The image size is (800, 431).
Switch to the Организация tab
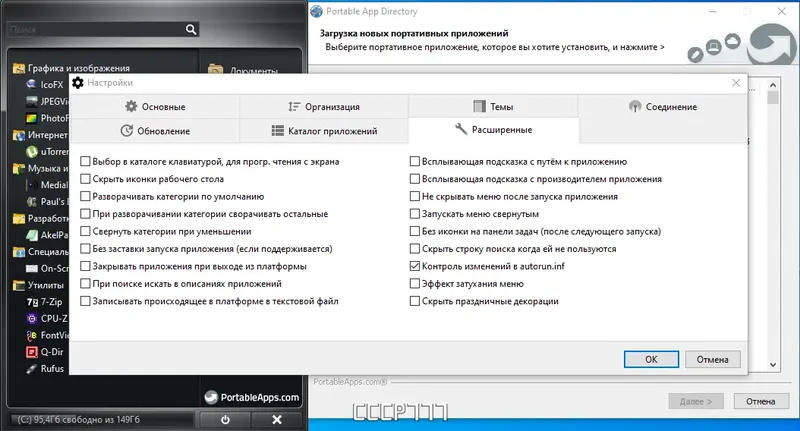[323, 107]
